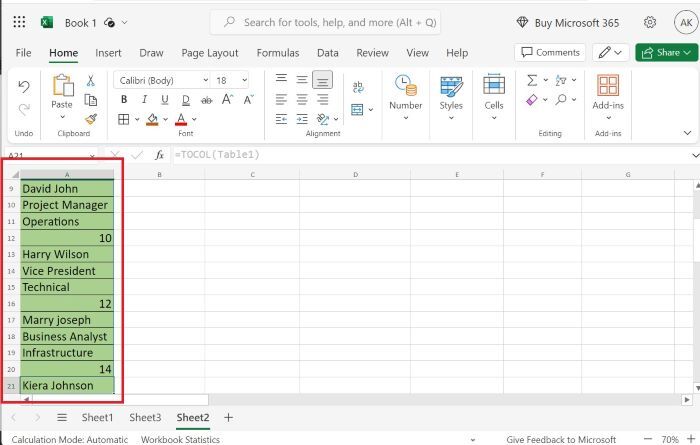Open the File menu

coord(23,53)
